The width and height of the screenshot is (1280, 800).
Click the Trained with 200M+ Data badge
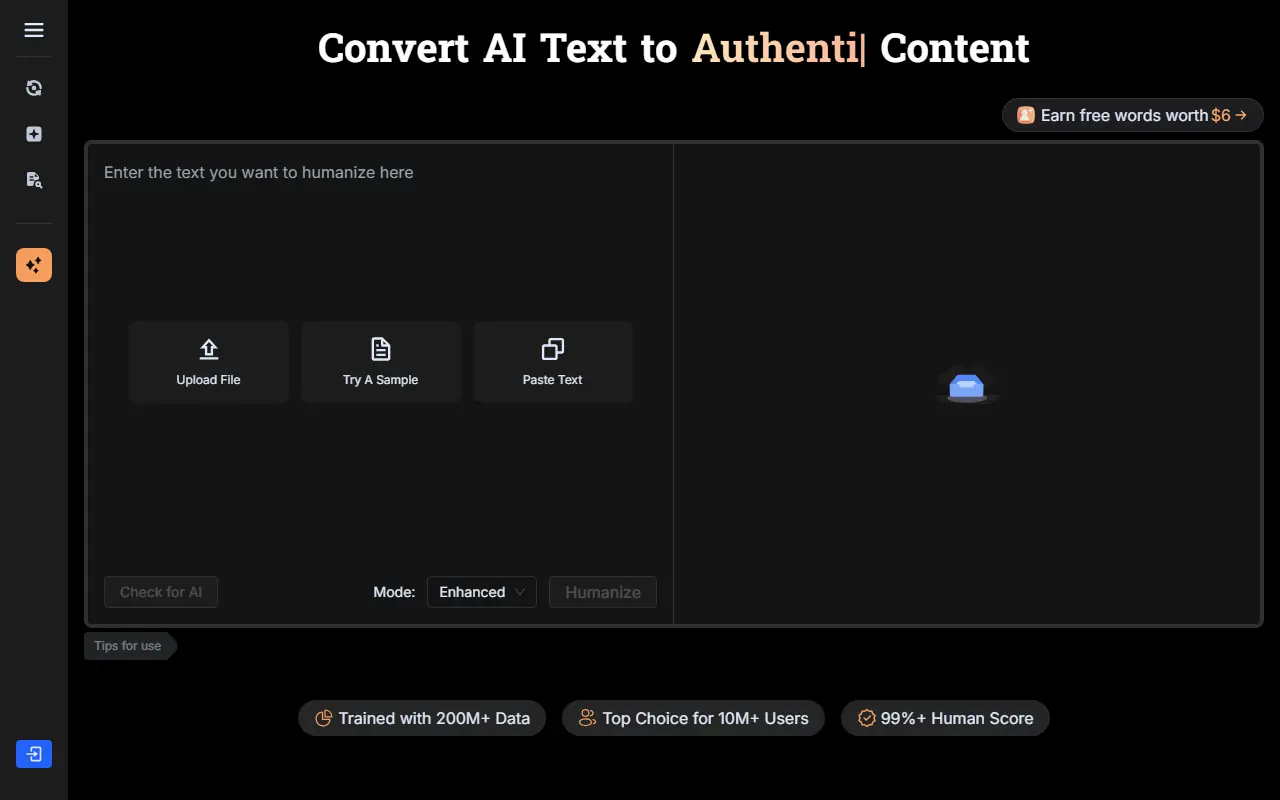[422, 718]
